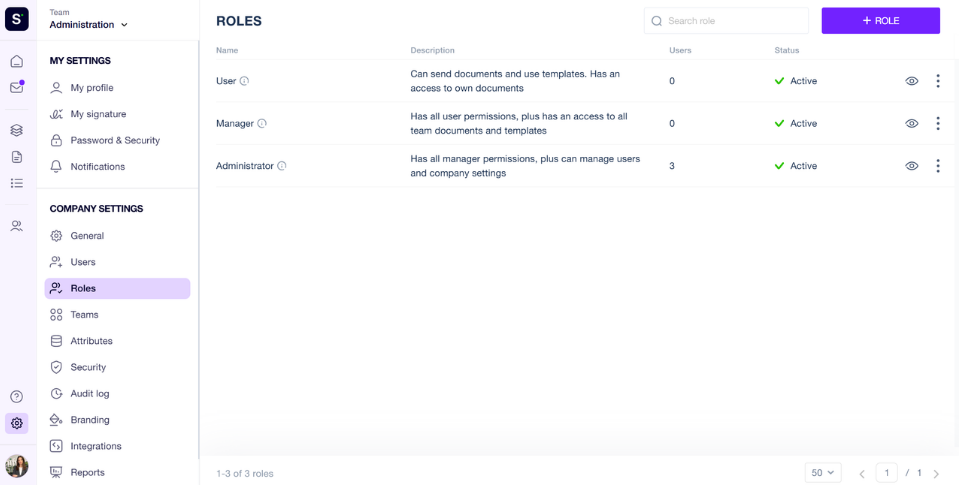Open the contacts people icon in rail
This screenshot has width=959, height=485.
(x=17, y=226)
